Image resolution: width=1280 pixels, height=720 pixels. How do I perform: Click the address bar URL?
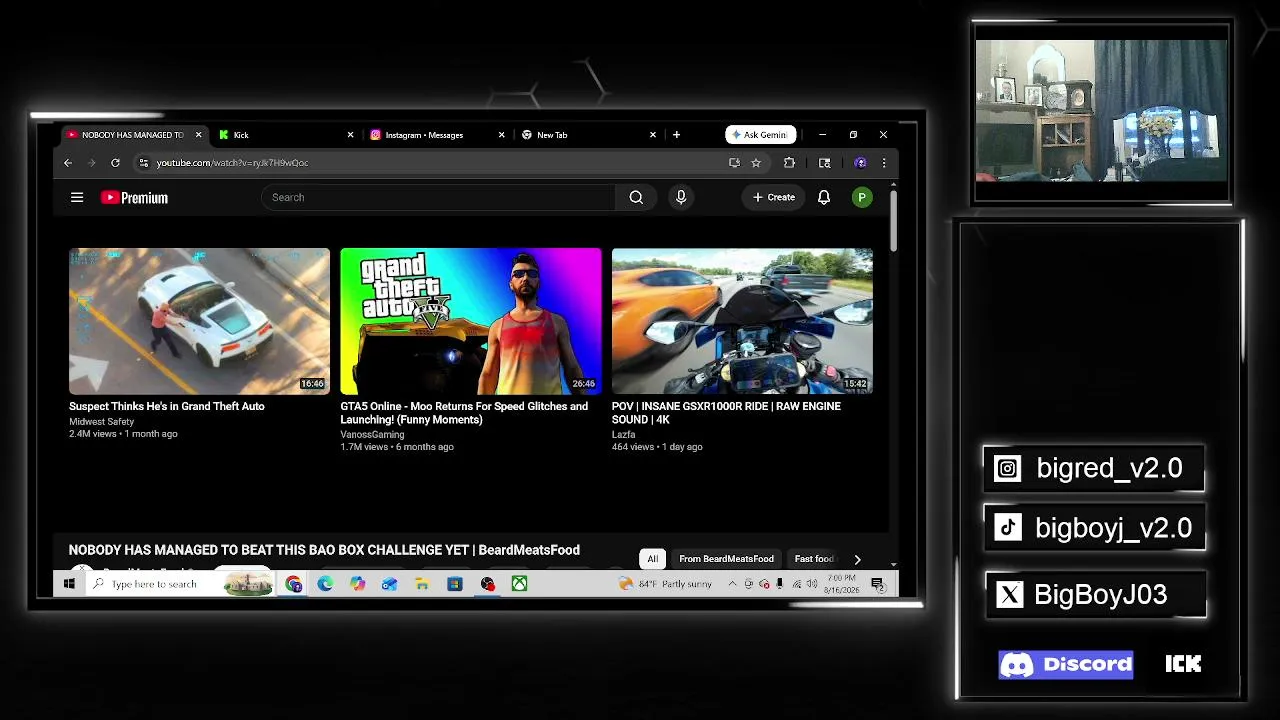tap(232, 163)
